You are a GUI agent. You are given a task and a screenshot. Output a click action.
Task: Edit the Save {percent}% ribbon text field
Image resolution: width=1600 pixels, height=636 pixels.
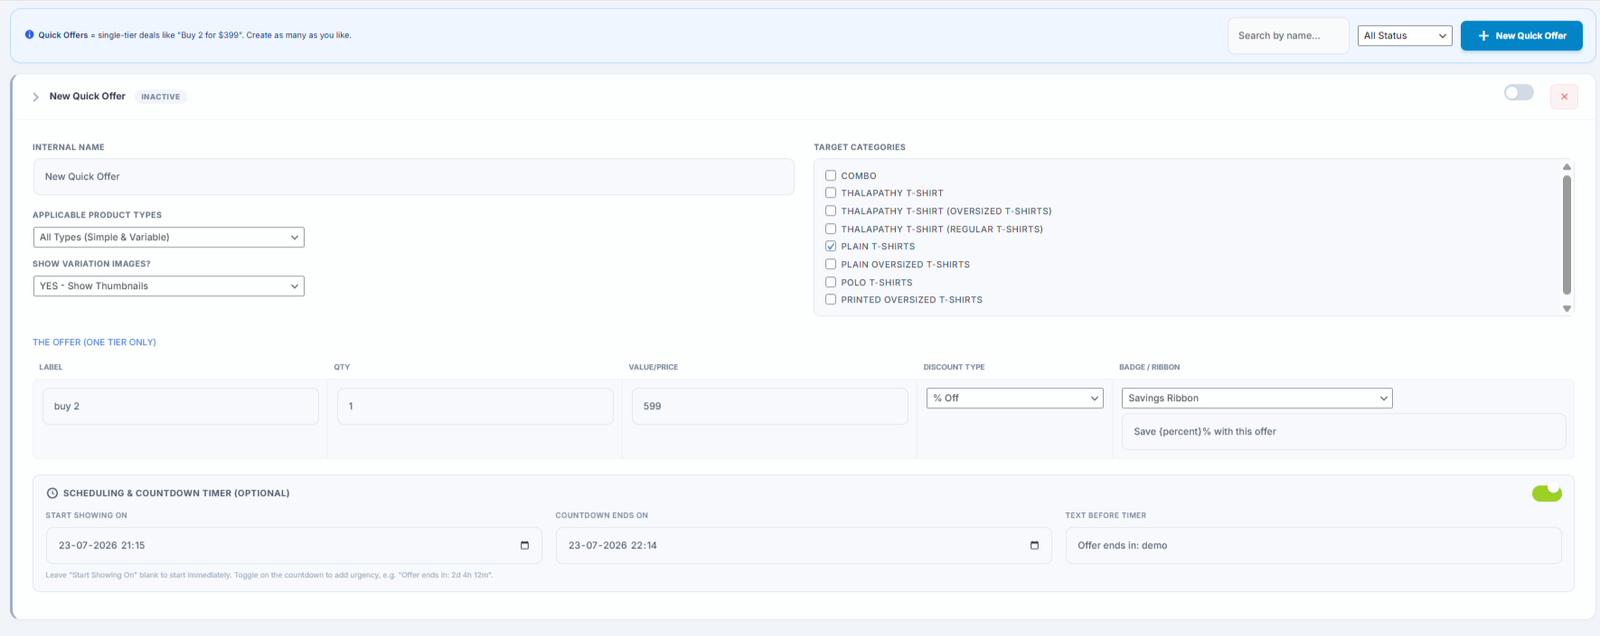coord(1343,432)
